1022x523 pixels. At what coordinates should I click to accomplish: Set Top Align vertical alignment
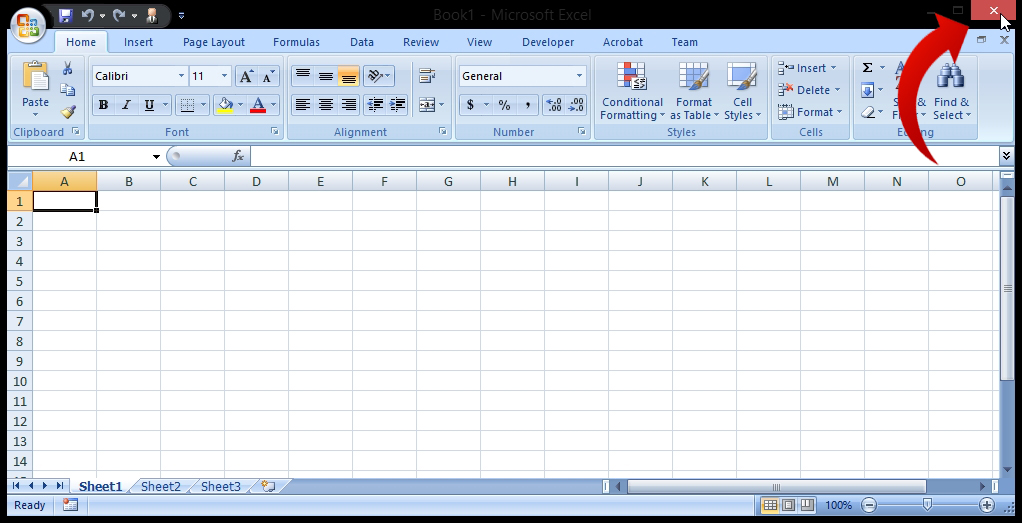click(302, 76)
